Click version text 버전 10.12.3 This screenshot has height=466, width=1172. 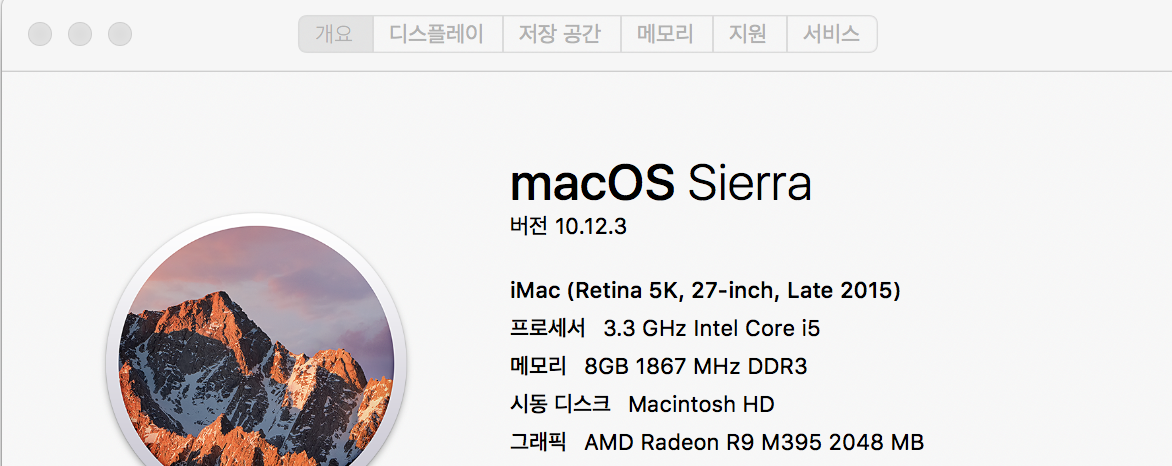[568, 227]
